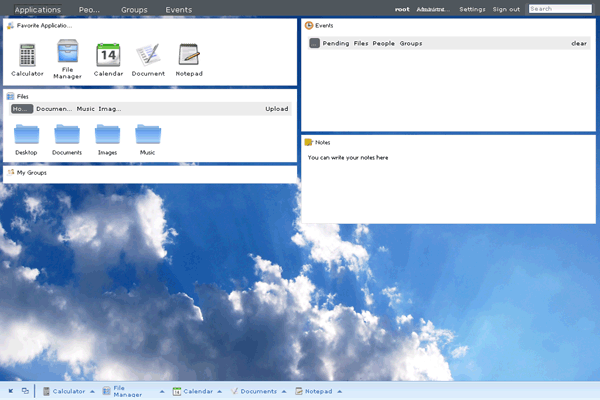Expand the arrow next to Documents in taskbar
This screenshot has width=600, height=400.
pos(284,391)
